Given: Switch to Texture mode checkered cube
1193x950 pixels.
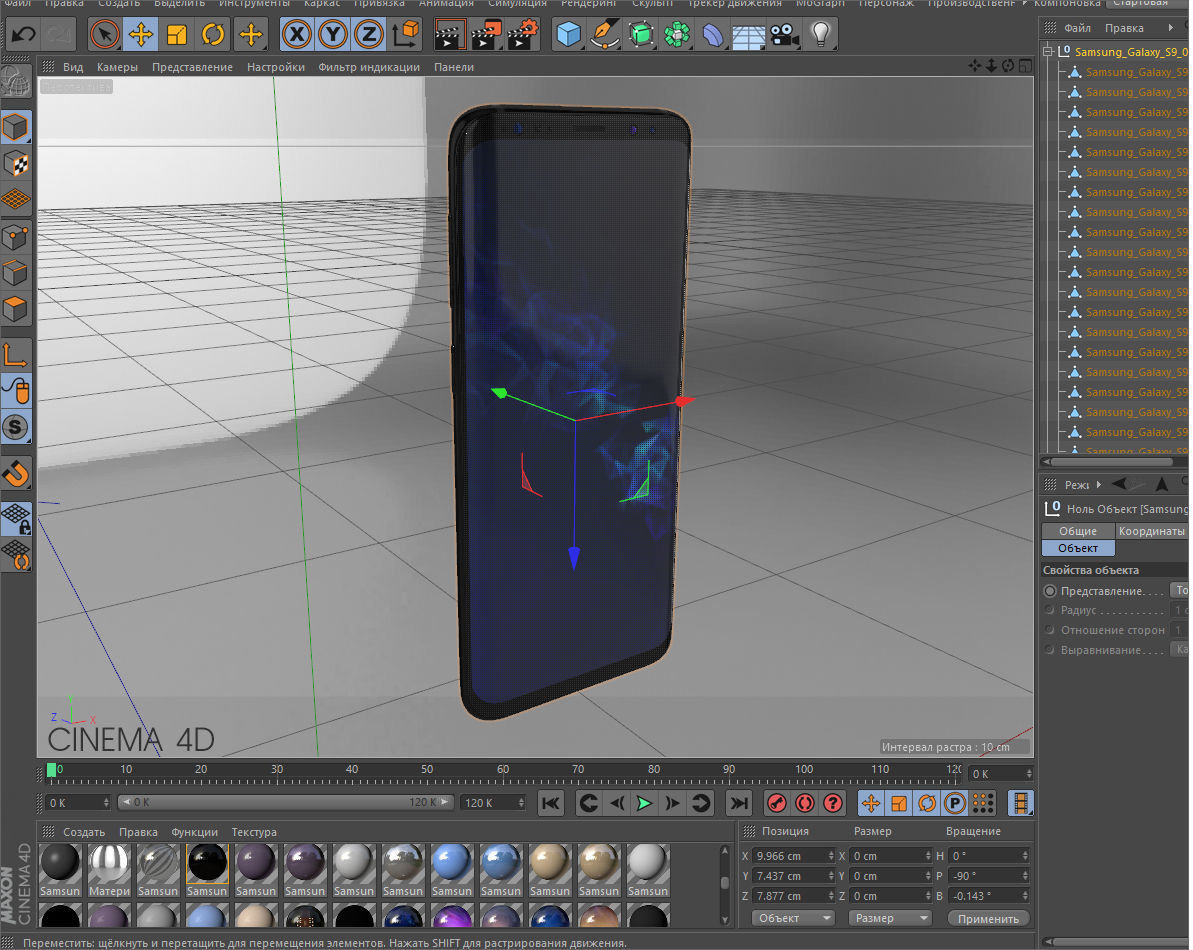Looking at the screenshot, I should 16,163.
